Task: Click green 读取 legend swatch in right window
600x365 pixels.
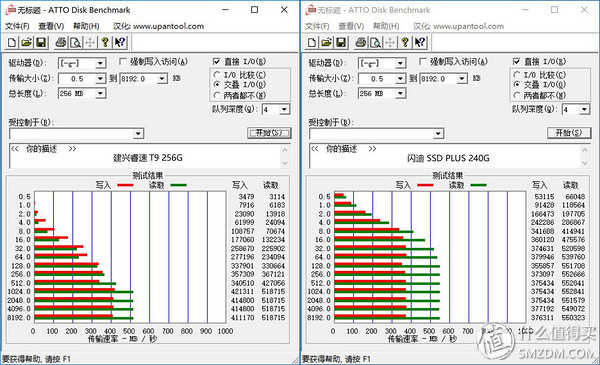Action: point(479,186)
